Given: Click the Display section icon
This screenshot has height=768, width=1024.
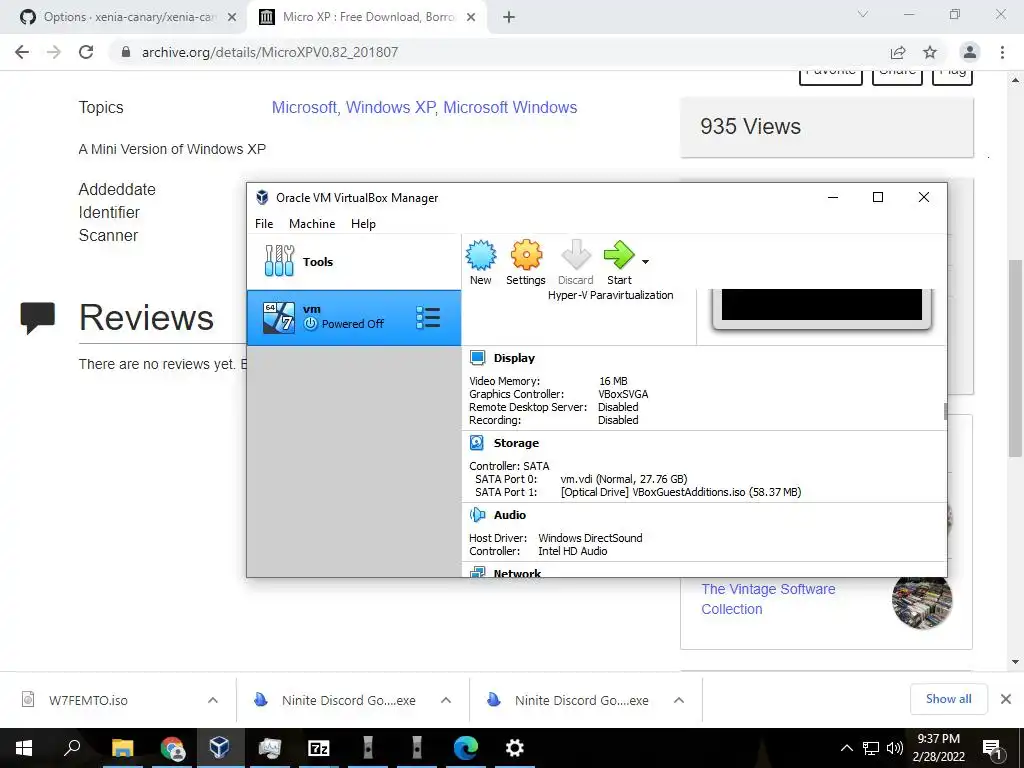Looking at the screenshot, I should point(477,358).
